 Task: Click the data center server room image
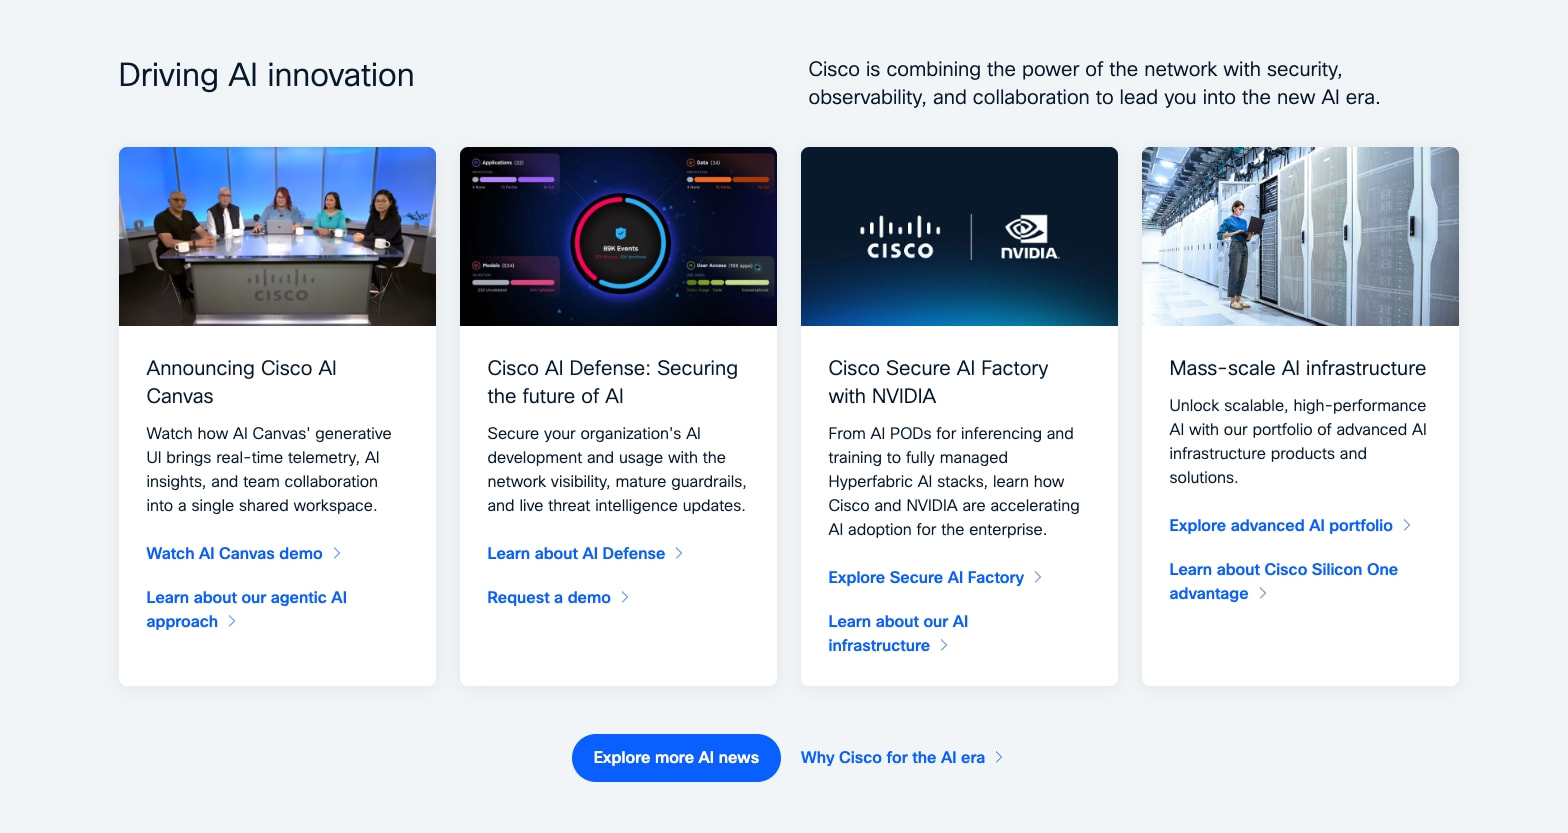[1300, 236]
